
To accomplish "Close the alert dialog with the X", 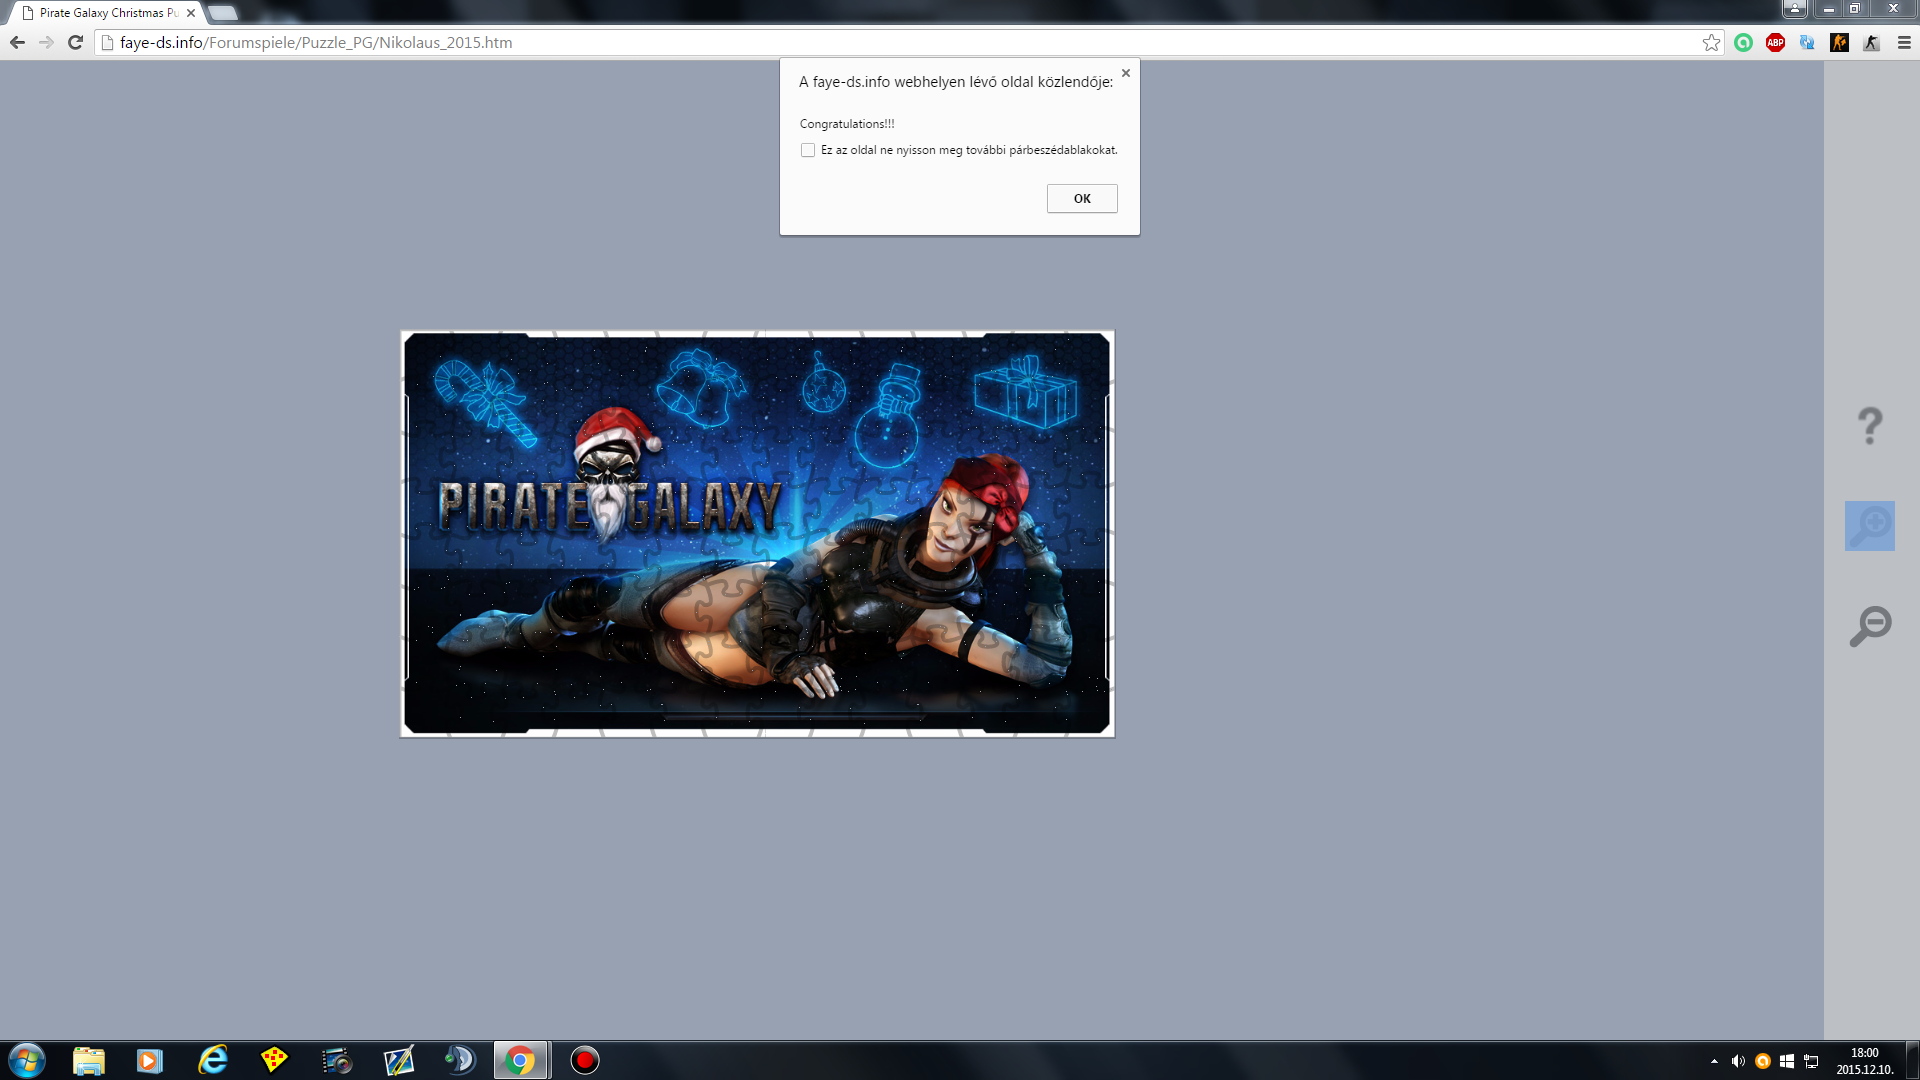I will (x=1126, y=73).
